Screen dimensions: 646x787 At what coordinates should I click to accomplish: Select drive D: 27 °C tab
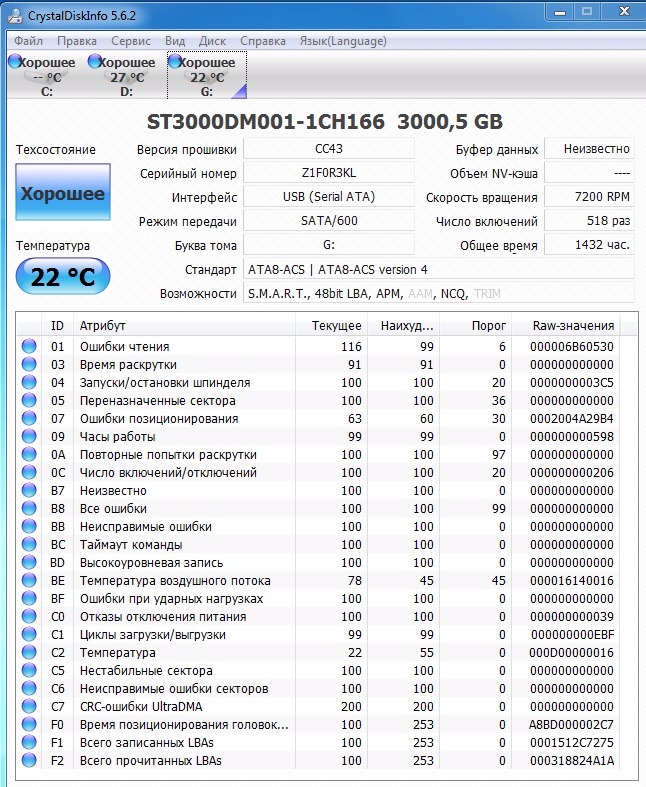126,75
